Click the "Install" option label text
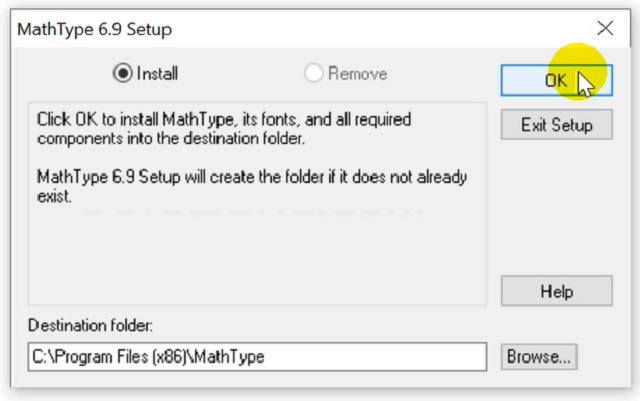640x401 pixels. coord(158,73)
